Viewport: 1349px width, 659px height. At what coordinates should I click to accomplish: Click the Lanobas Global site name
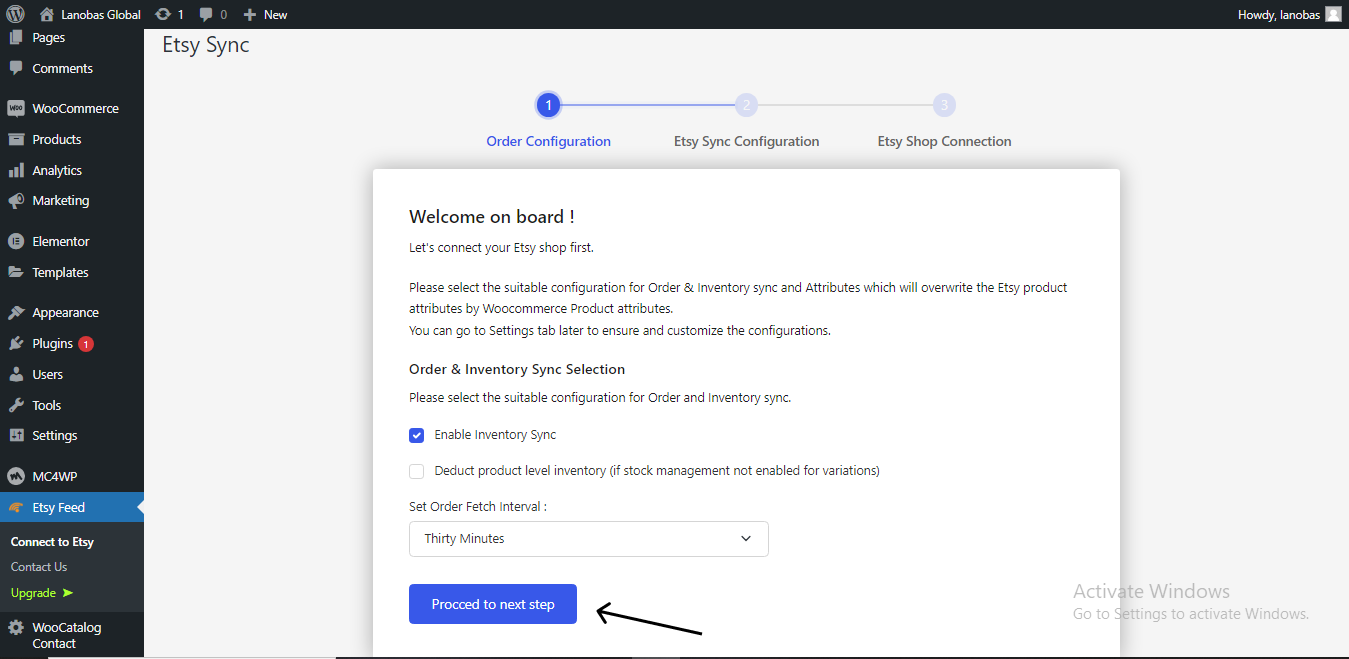(101, 14)
